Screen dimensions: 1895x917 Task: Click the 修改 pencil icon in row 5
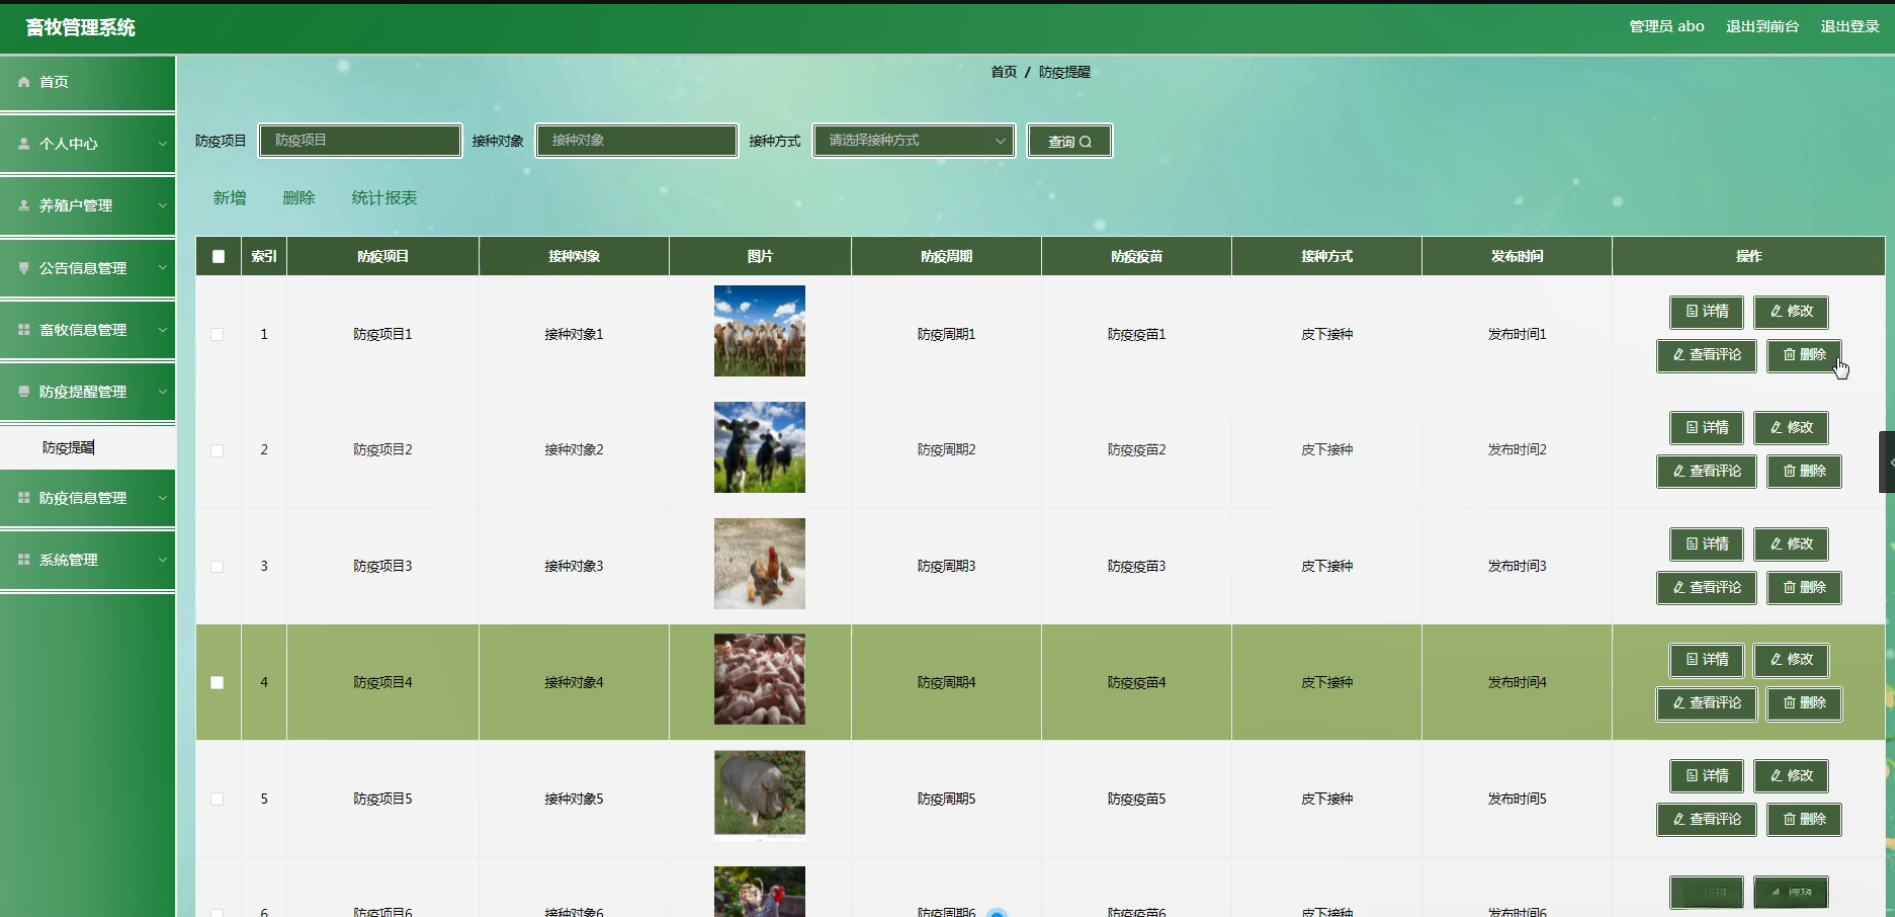click(1776, 776)
